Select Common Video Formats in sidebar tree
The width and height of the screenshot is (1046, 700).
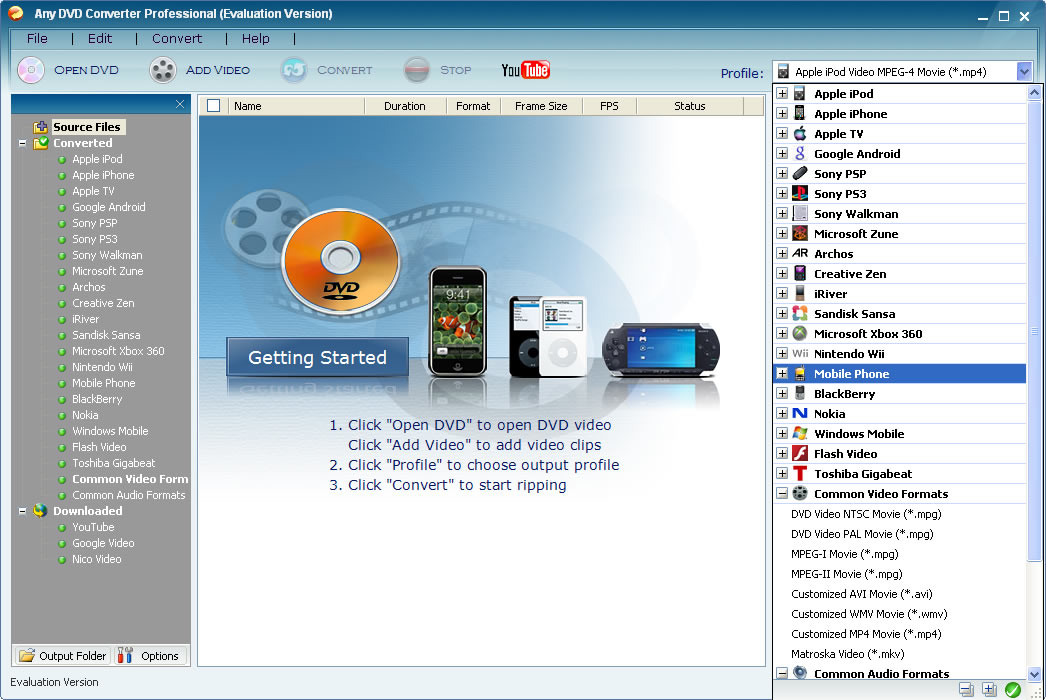[130, 479]
